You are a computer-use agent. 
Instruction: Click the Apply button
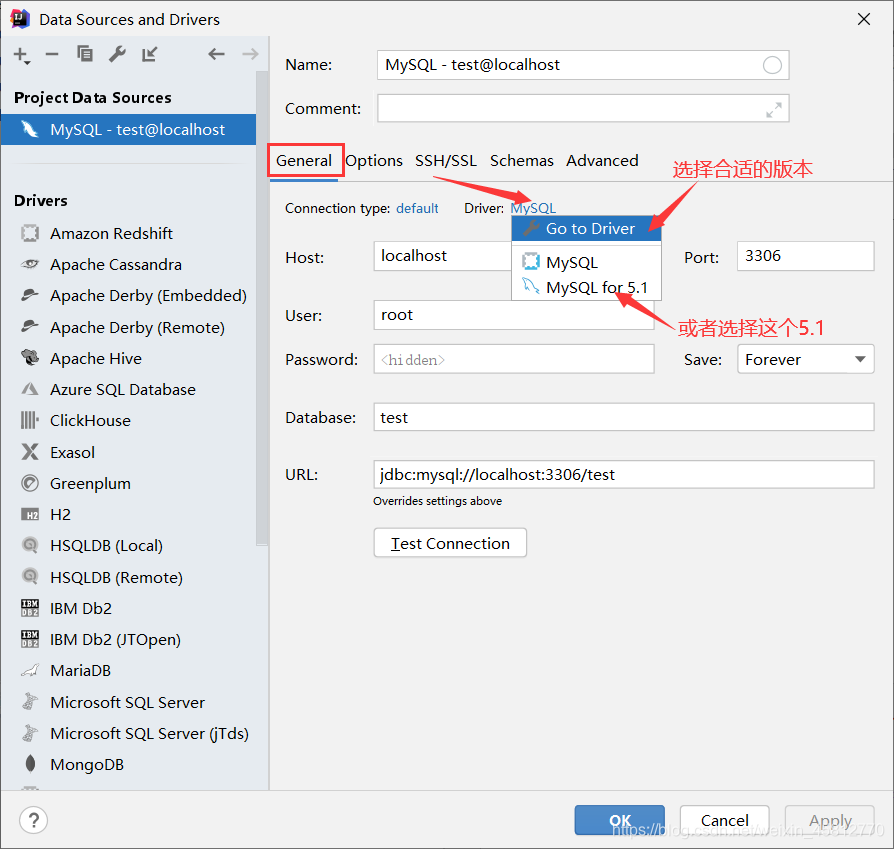click(x=830, y=820)
